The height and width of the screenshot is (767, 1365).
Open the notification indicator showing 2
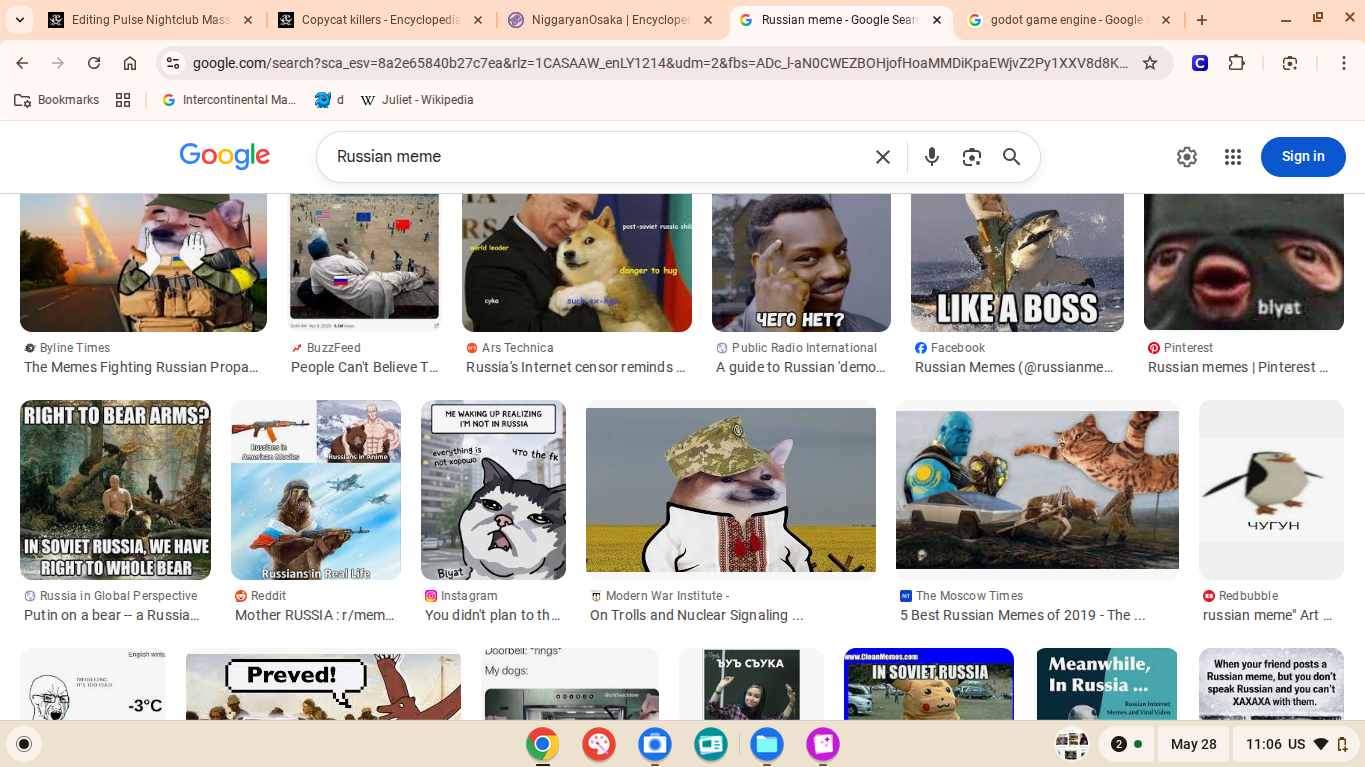tap(1126, 744)
